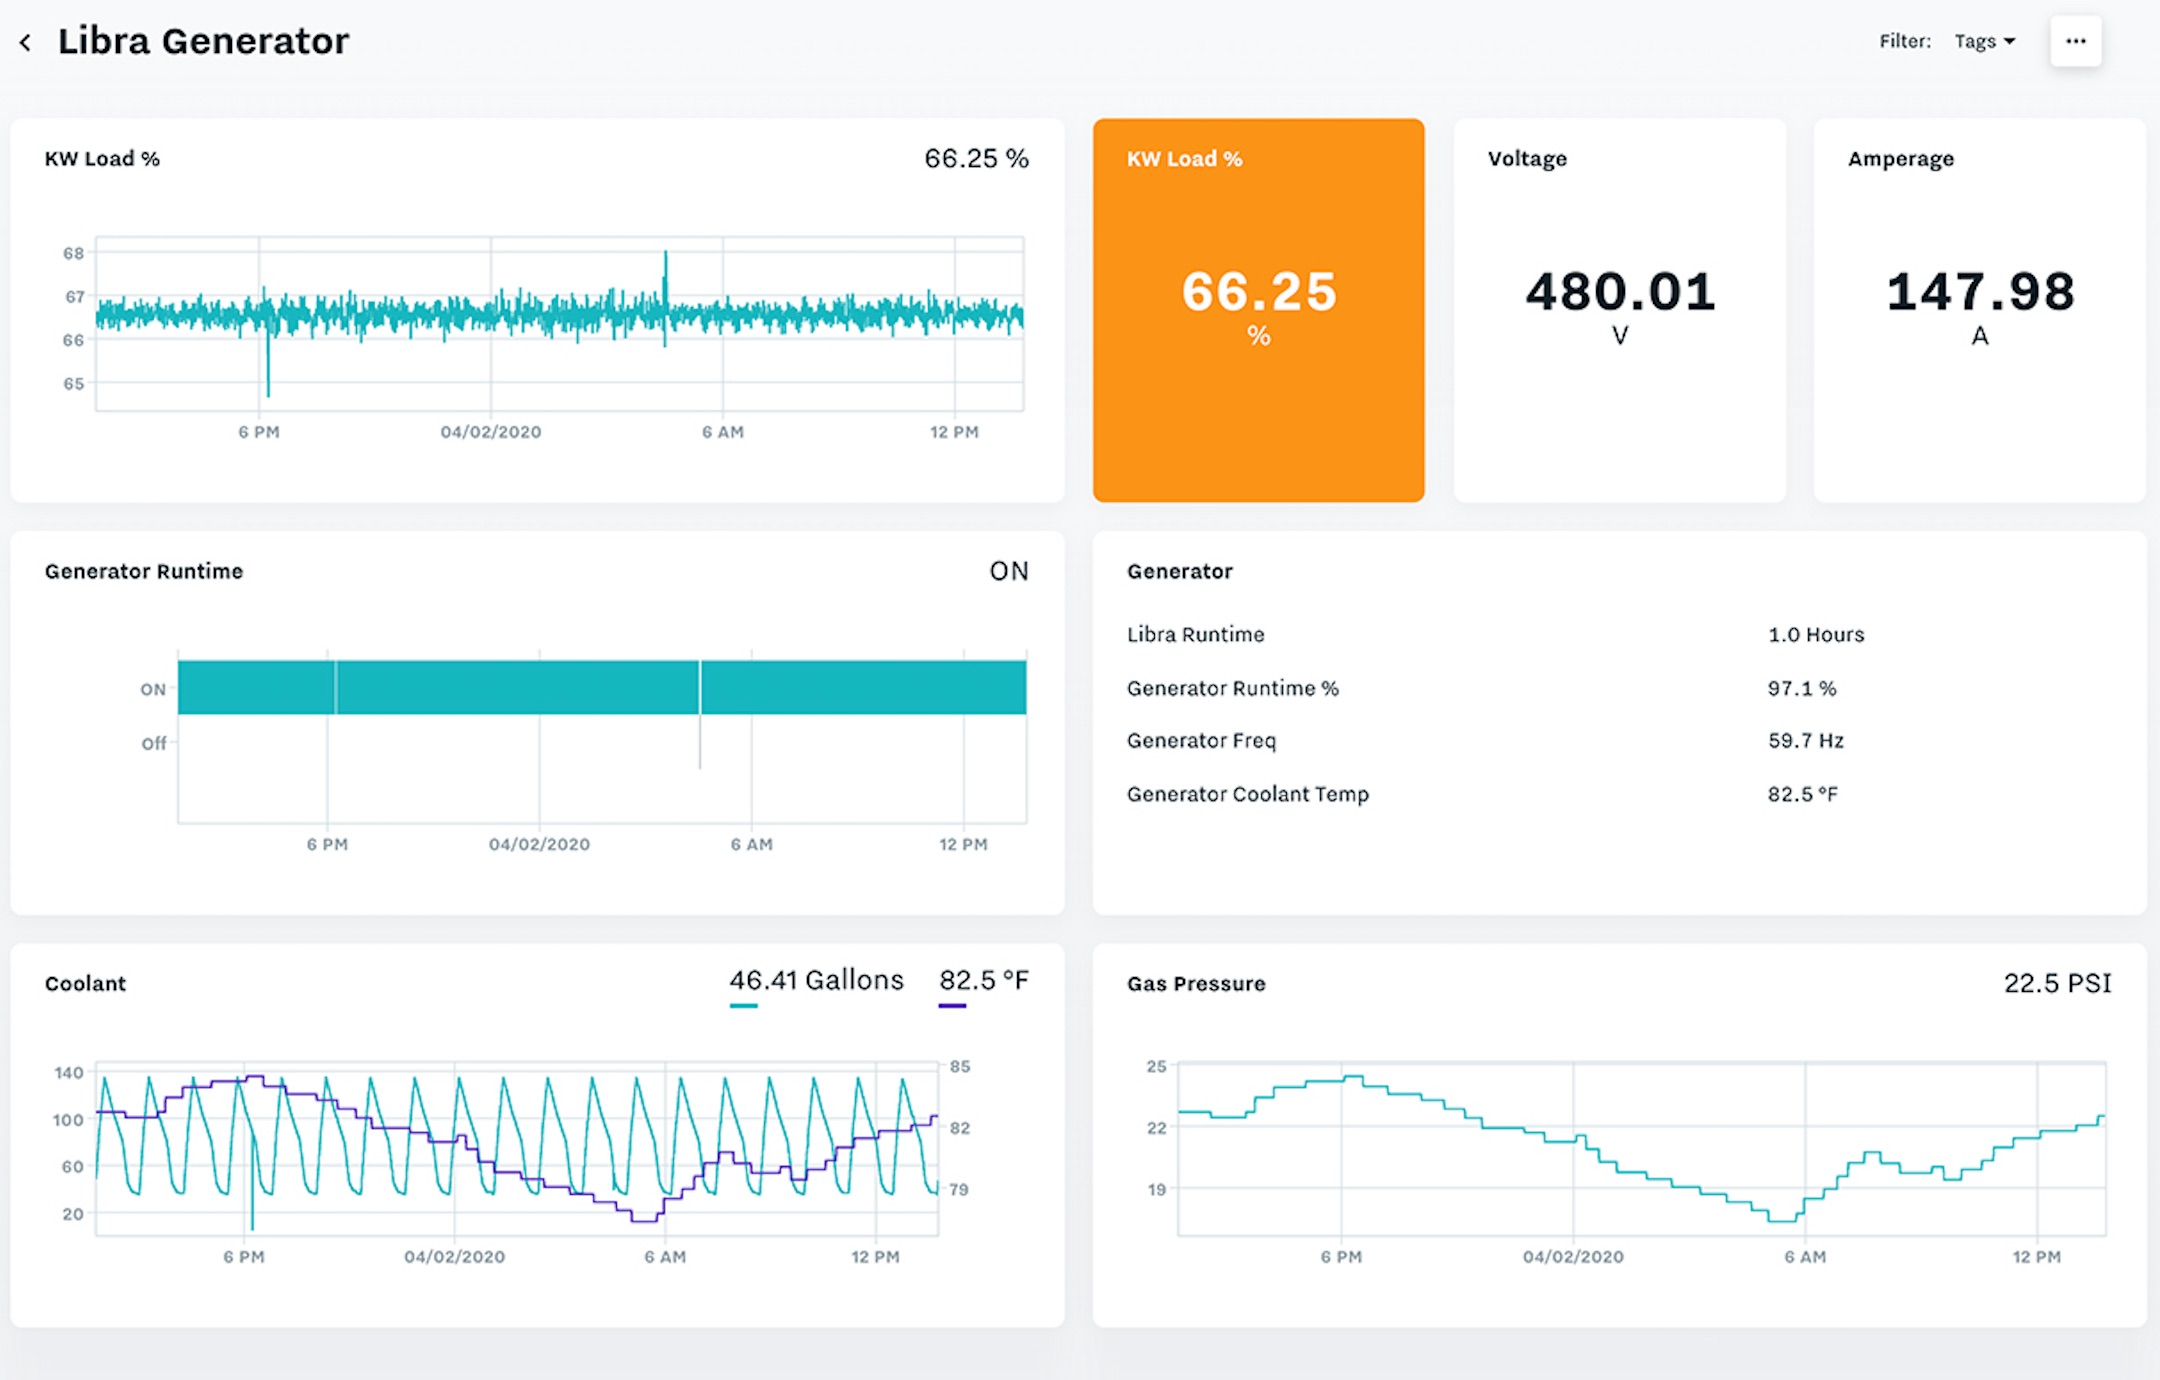Click the Filter: label
This screenshot has height=1380, width=2160.
tap(1905, 41)
